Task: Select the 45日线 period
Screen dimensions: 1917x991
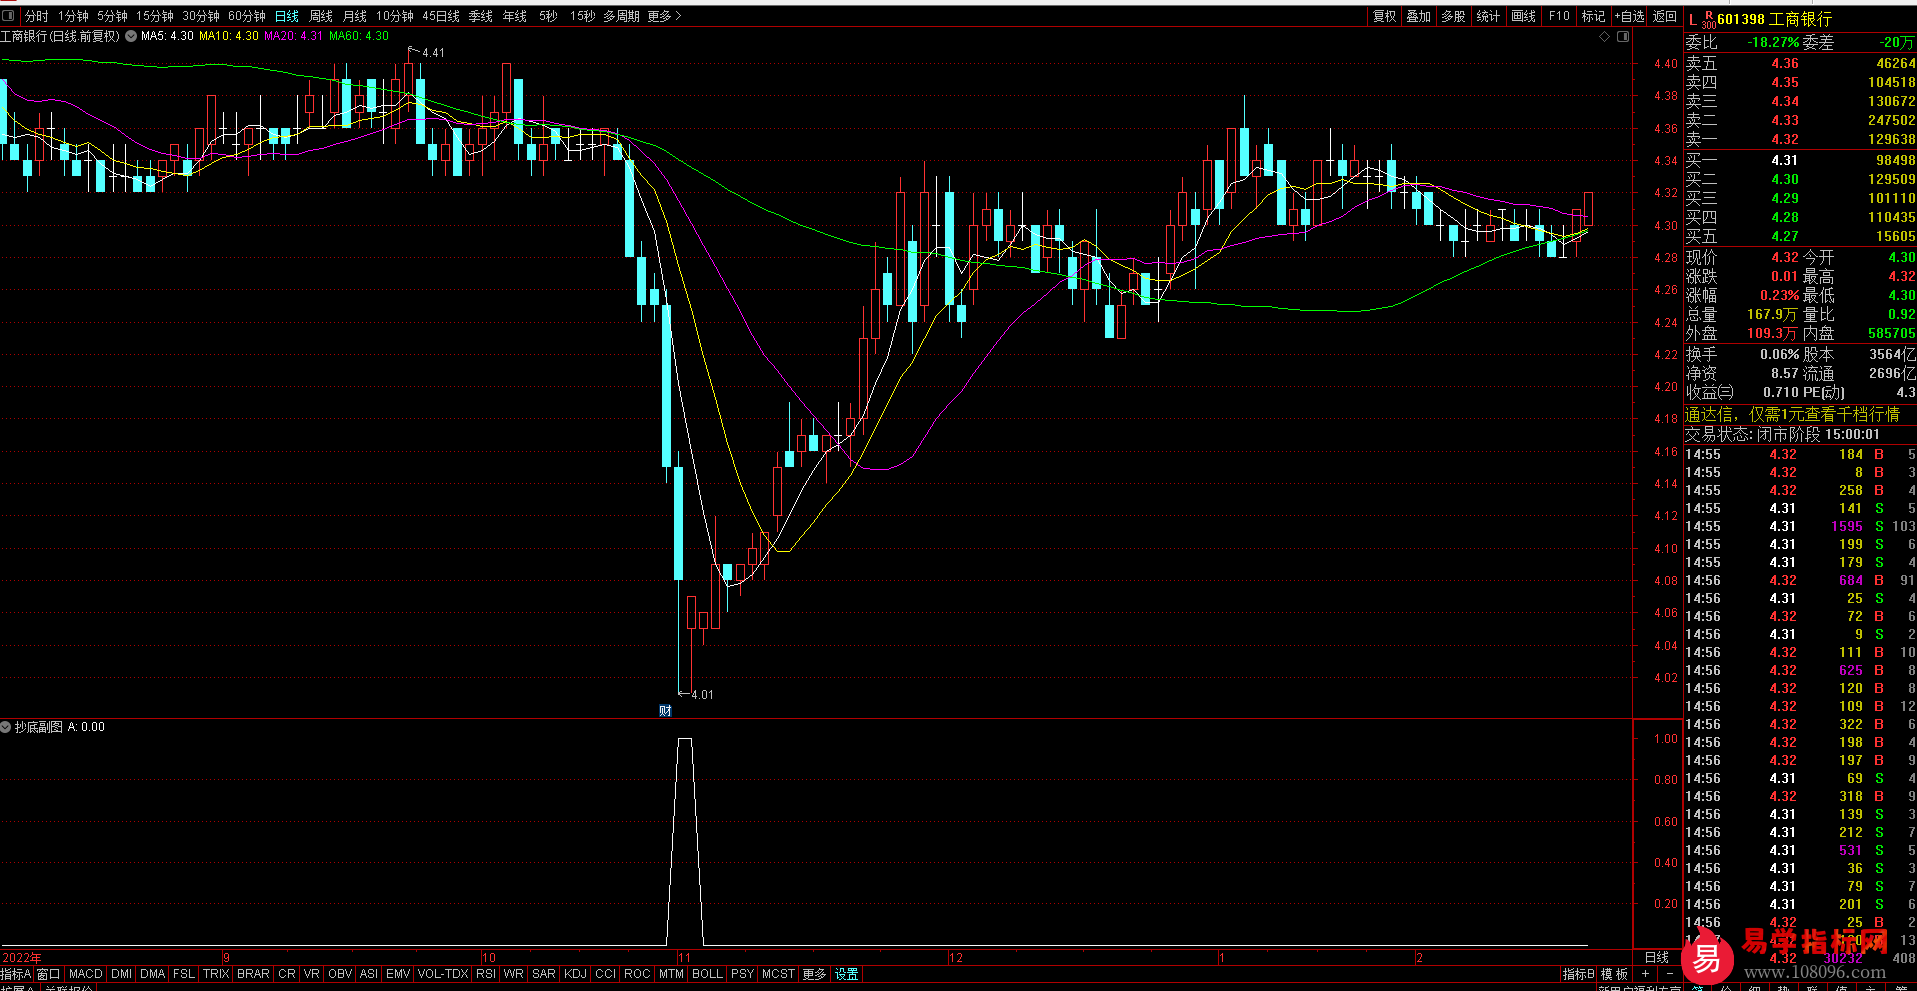Action: [x=441, y=16]
